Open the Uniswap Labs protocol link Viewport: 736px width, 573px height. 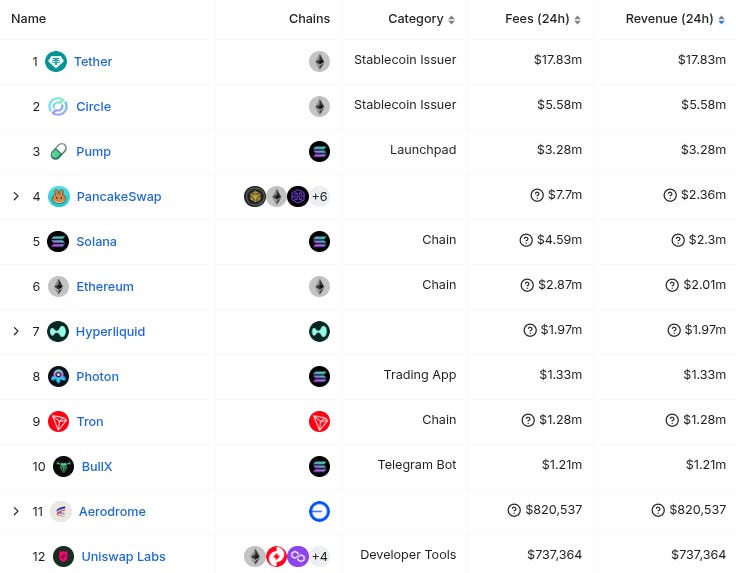point(123,557)
